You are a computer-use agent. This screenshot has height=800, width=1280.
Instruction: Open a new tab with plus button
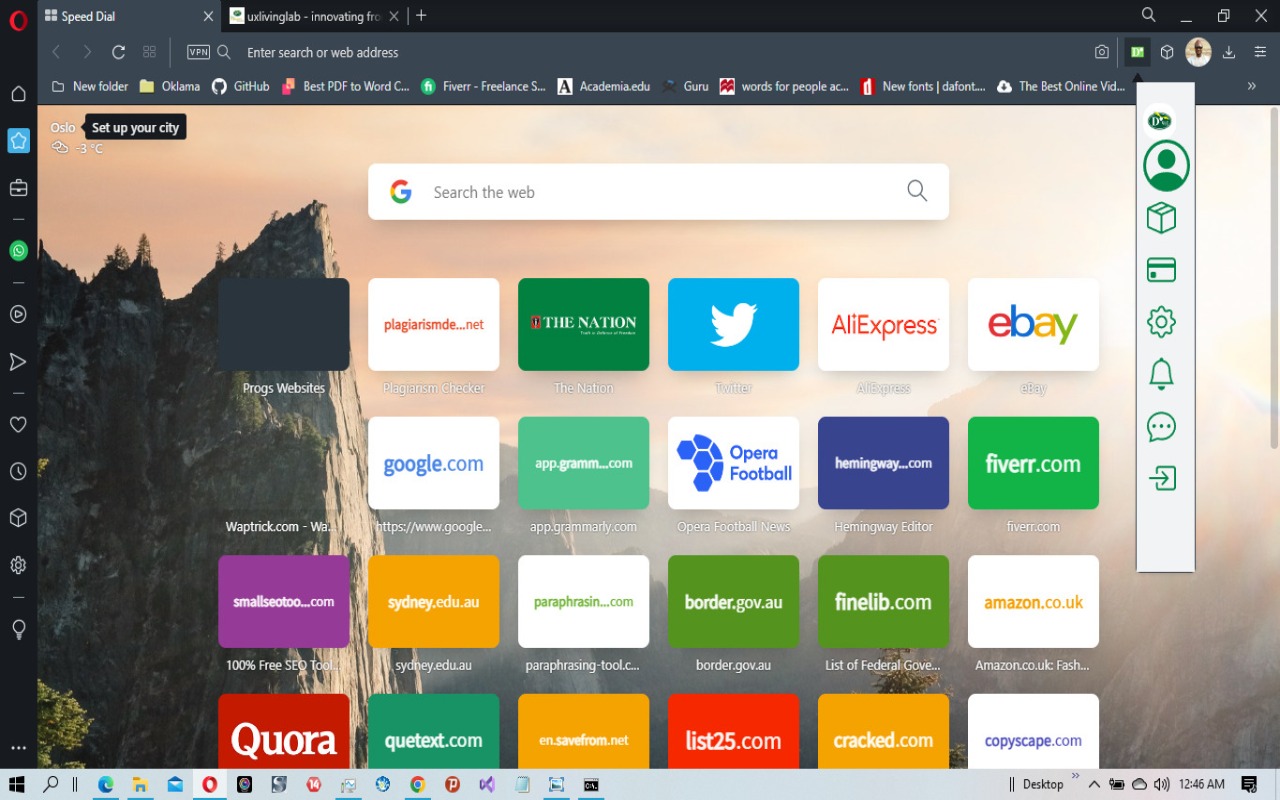click(x=421, y=16)
